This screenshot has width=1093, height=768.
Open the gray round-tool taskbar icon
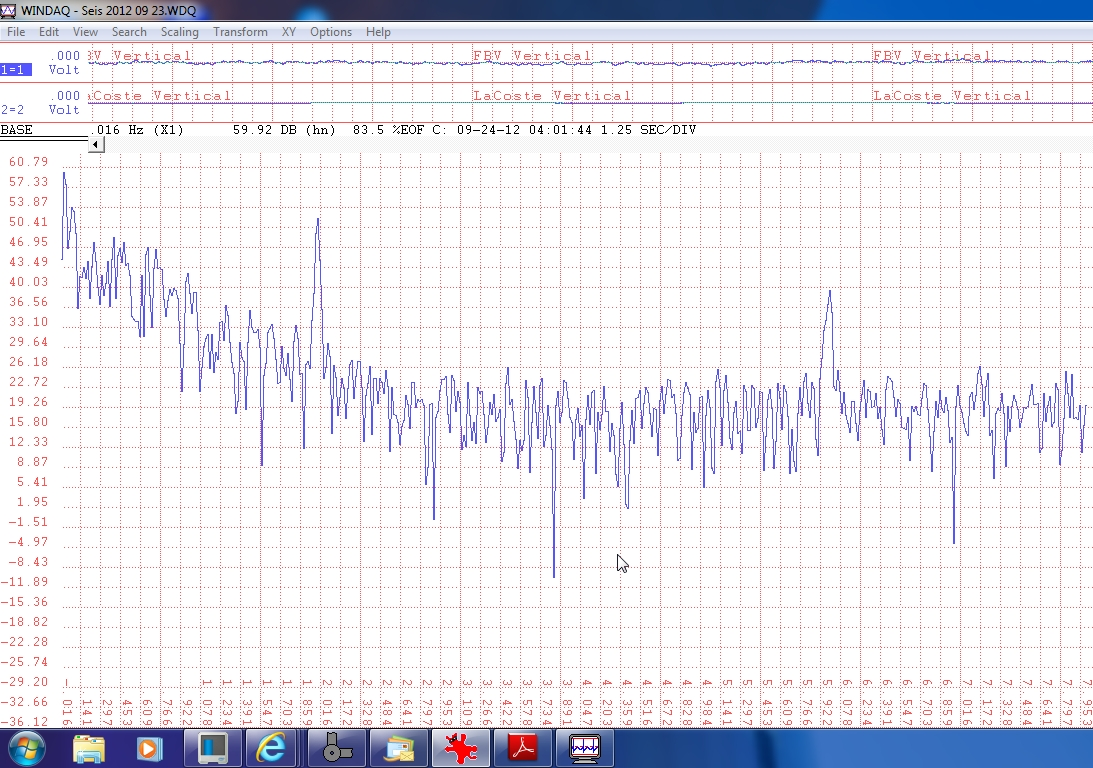pyautogui.click(x=337, y=748)
